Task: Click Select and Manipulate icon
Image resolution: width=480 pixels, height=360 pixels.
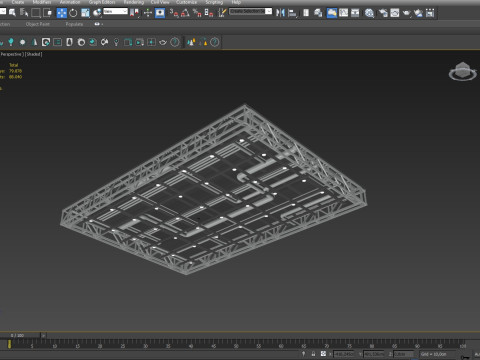Action: tap(148, 13)
